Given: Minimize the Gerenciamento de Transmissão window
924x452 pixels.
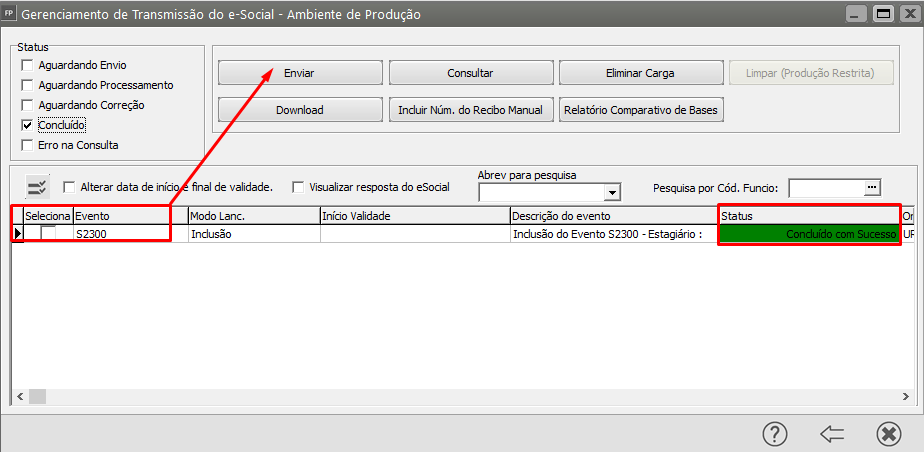Looking at the screenshot, I should [857, 14].
